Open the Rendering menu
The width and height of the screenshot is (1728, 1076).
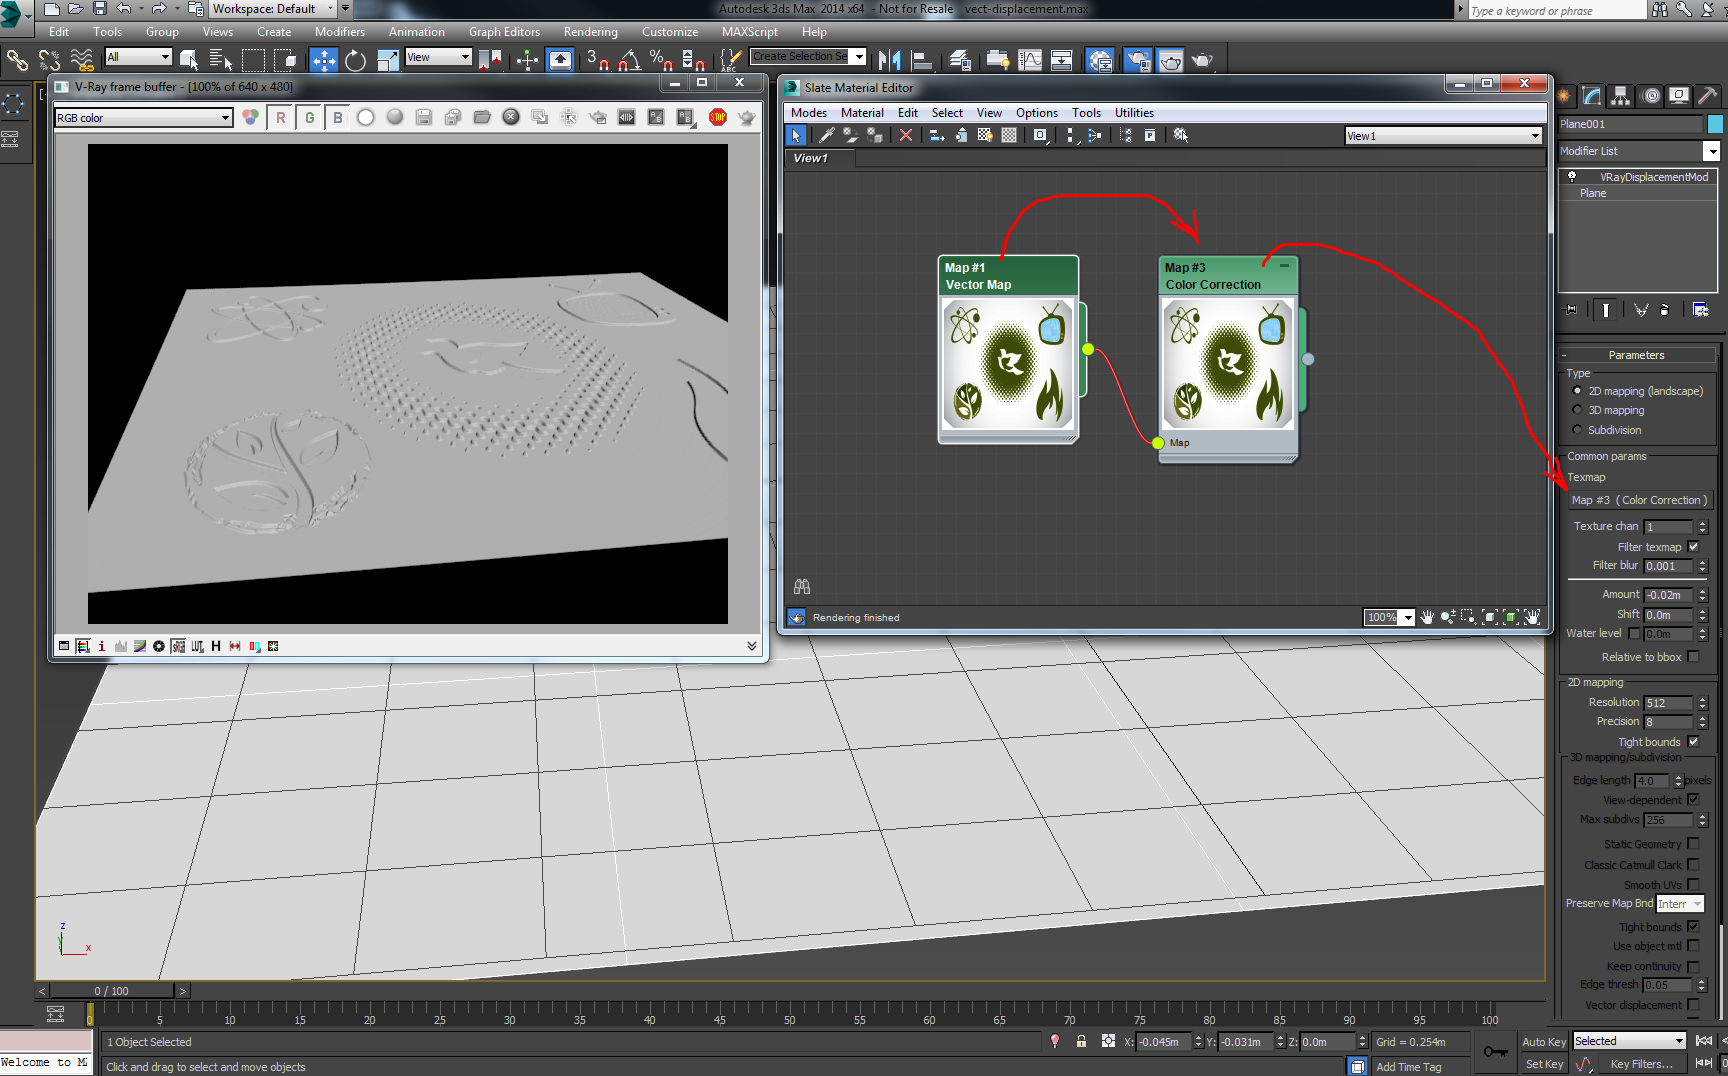[590, 32]
